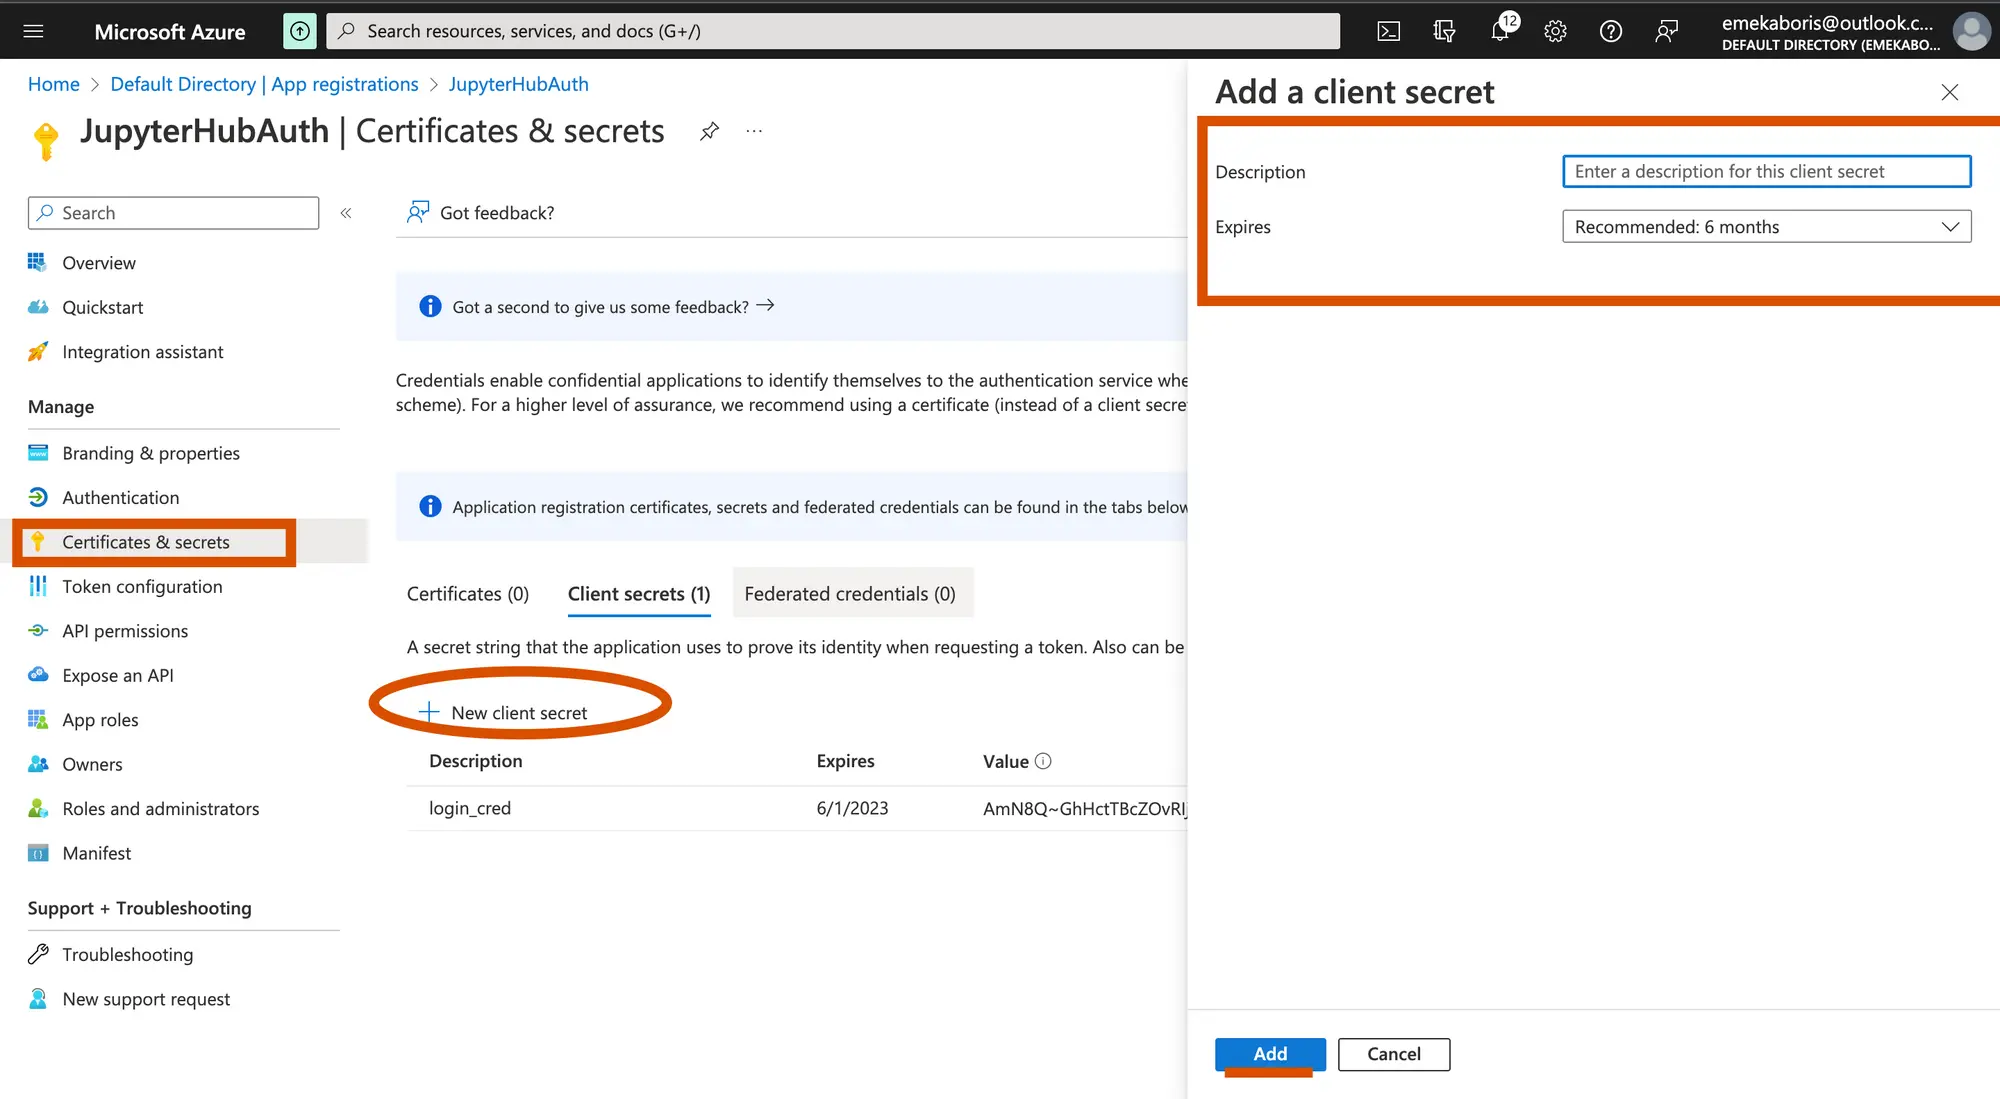Click Cancel to dismiss client secret dialog
The image size is (2000, 1099).
coord(1394,1053)
